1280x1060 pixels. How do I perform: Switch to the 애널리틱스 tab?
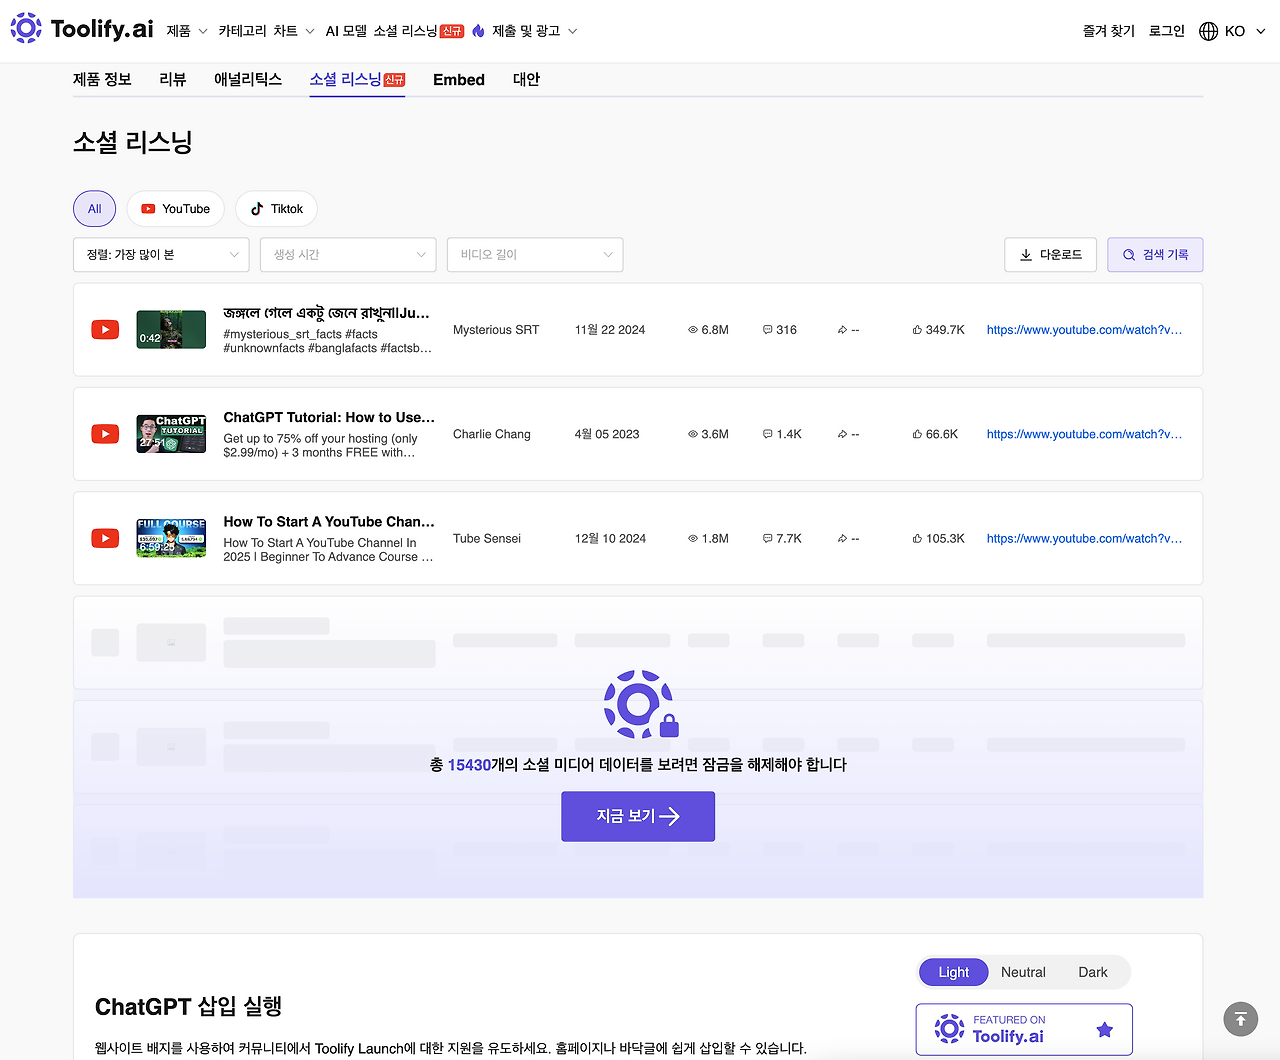(248, 79)
